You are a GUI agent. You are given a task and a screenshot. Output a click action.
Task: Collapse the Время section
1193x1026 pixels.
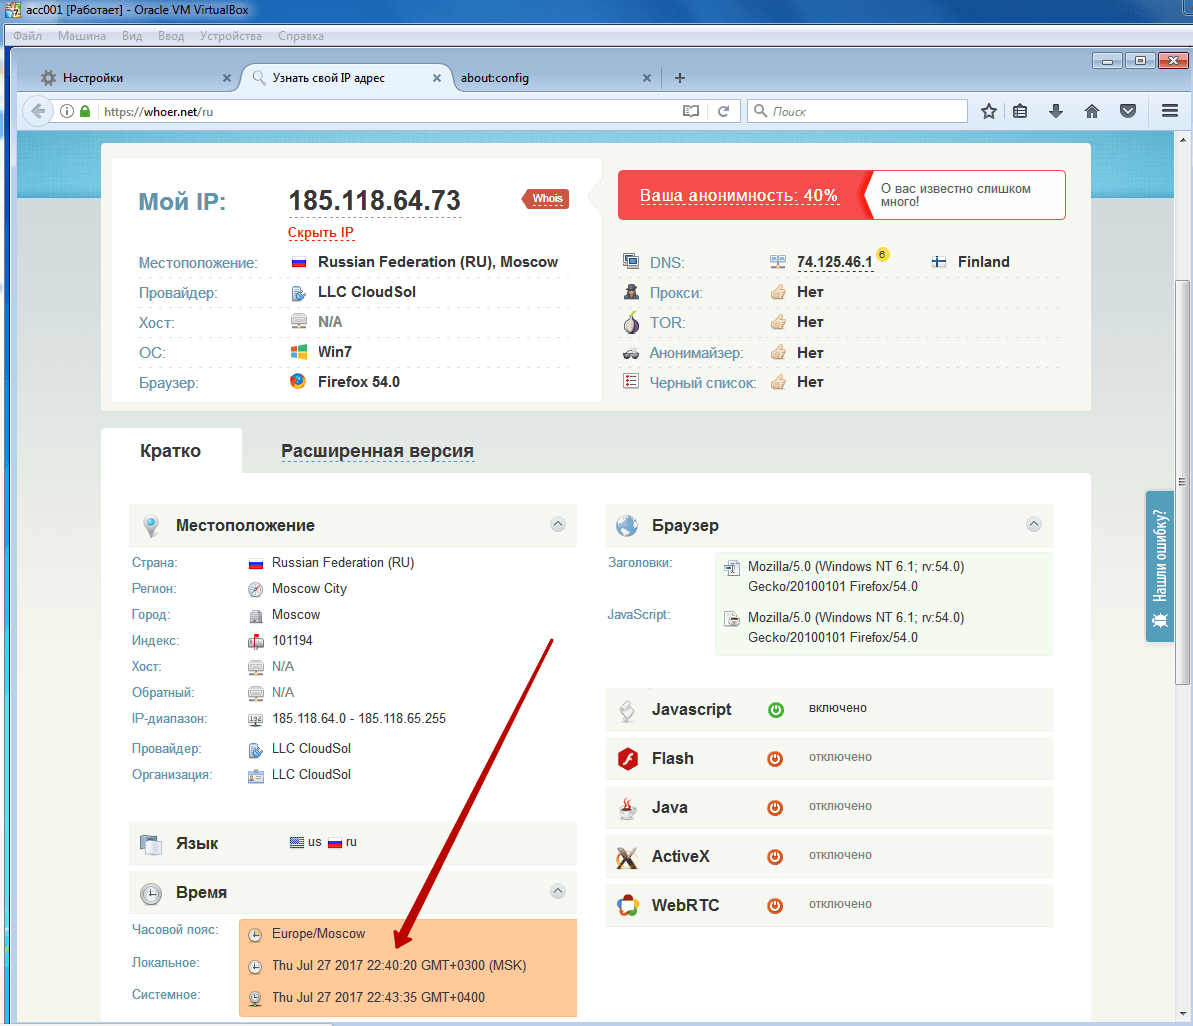tap(558, 891)
